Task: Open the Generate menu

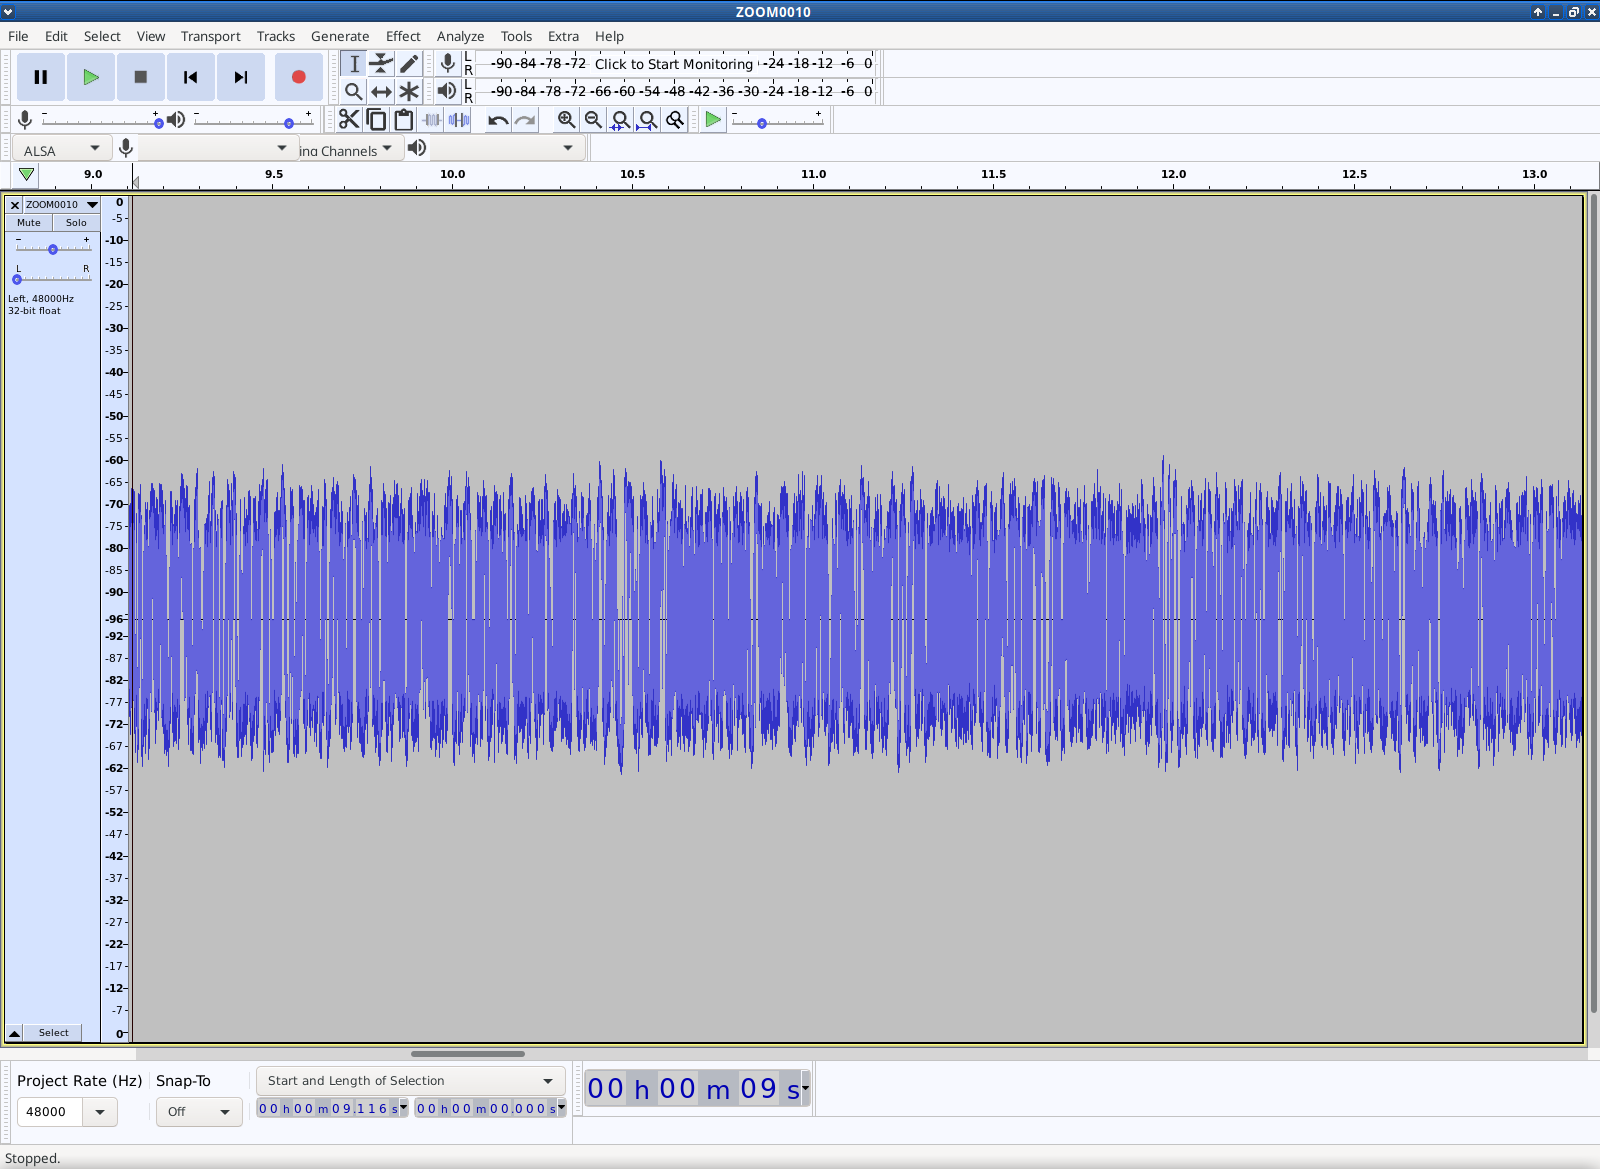Action: pos(340,36)
